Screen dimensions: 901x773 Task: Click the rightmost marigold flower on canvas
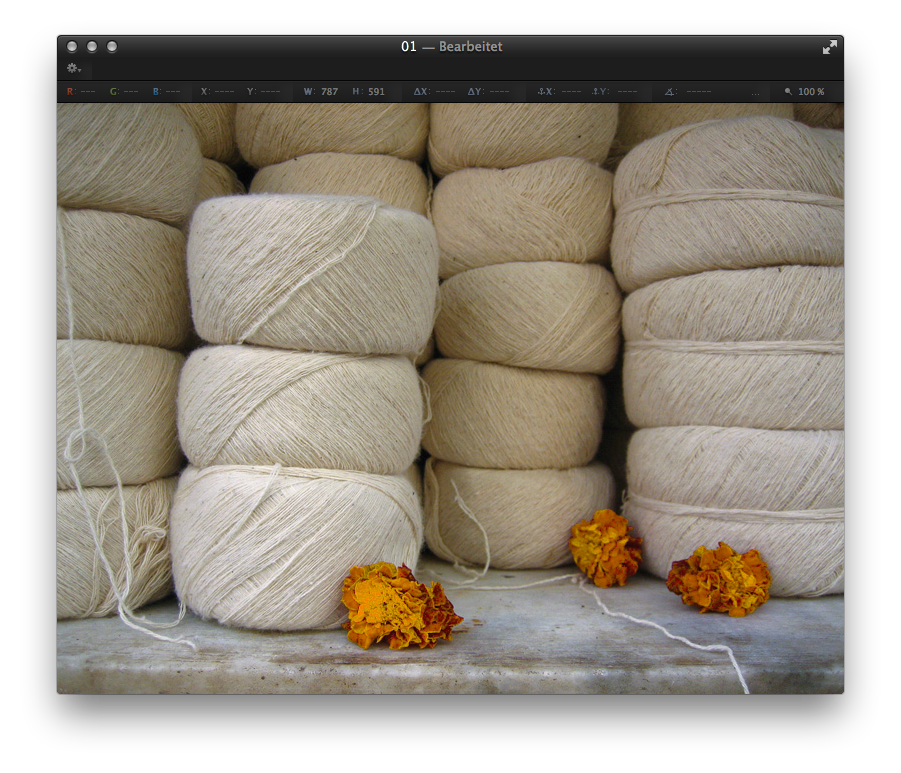[719, 579]
